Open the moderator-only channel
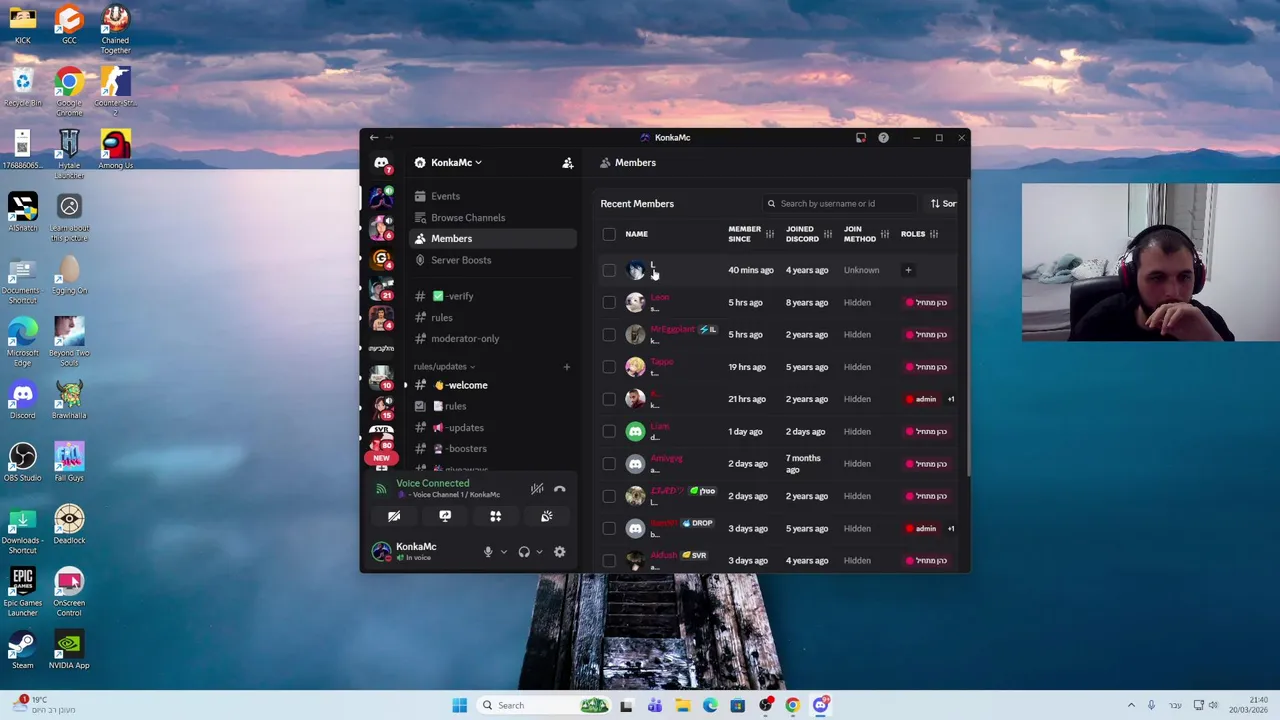Screen dimensions: 1280x720 coord(492,339)
